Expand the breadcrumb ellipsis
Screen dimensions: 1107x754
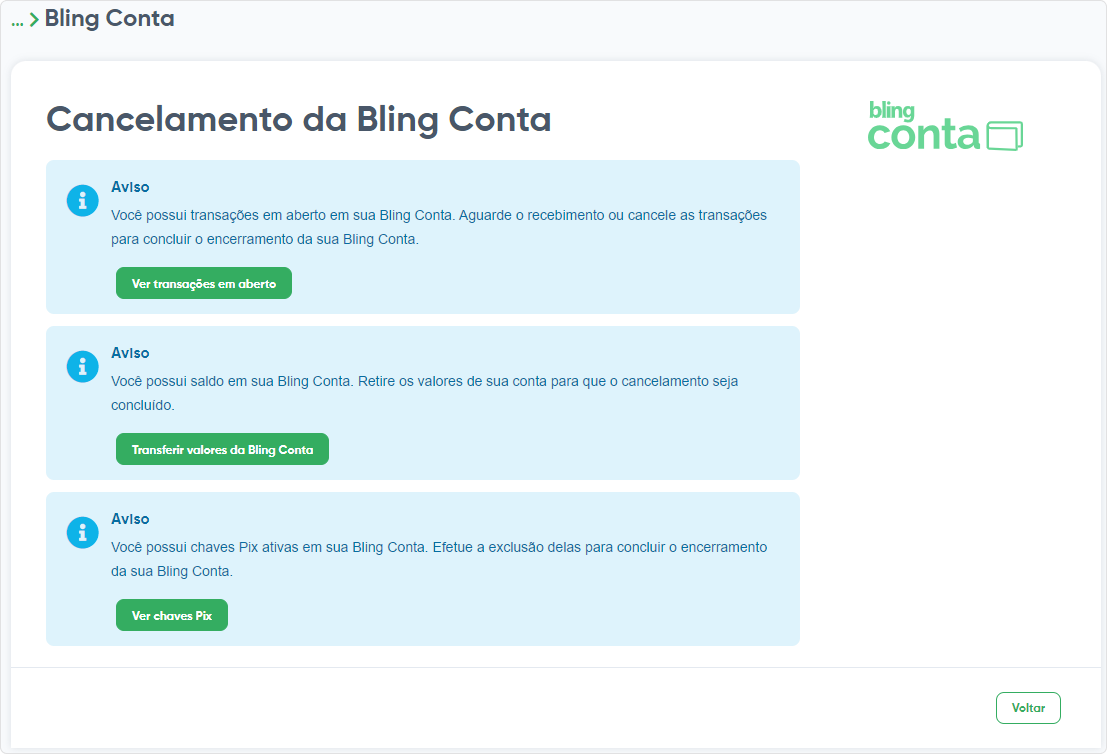click(18, 23)
